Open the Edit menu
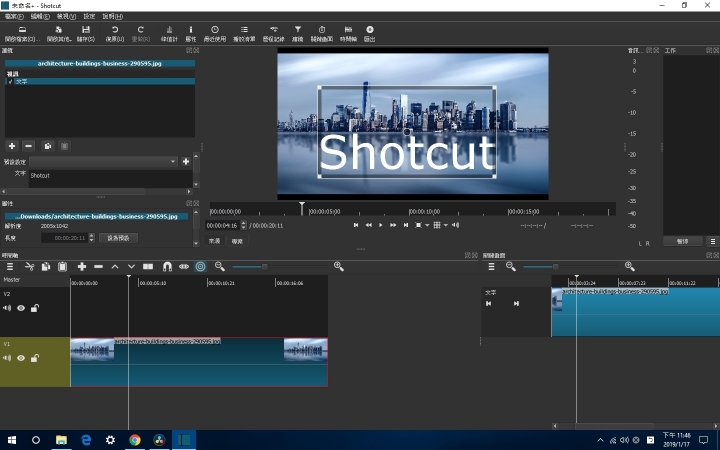The height and width of the screenshot is (450, 720). [x=40, y=17]
